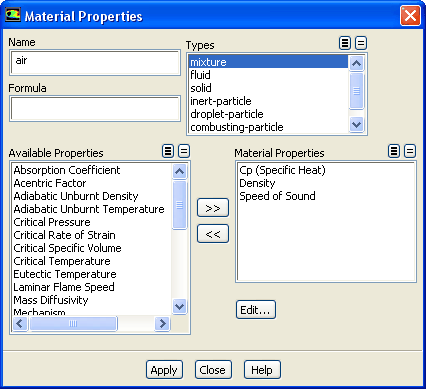Click the Name input field

(95, 63)
